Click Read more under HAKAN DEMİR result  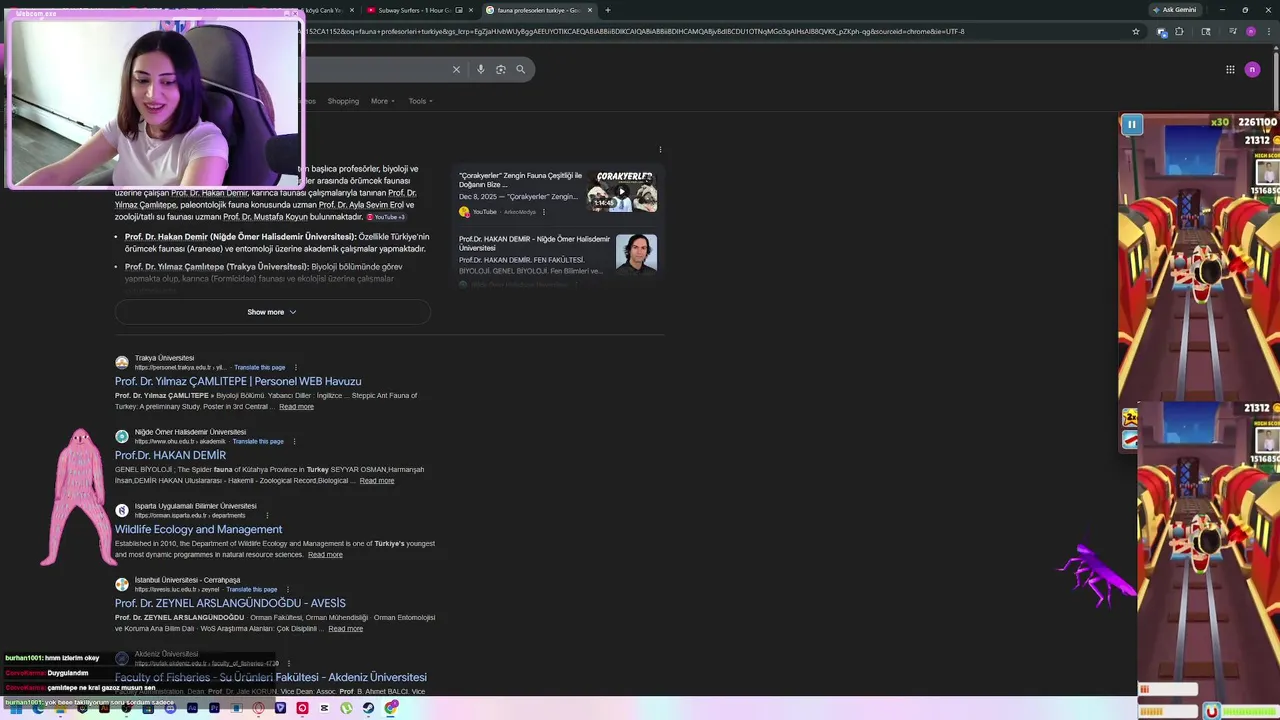[x=377, y=481]
